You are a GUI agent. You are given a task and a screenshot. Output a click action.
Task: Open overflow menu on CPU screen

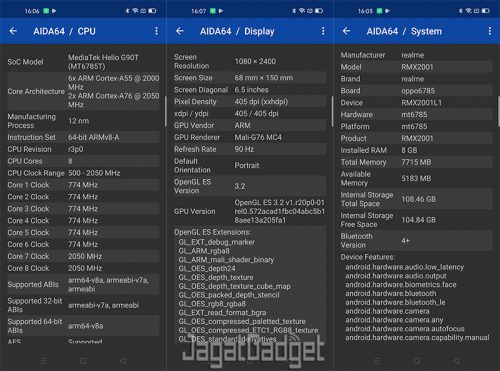(x=156, y=31)
